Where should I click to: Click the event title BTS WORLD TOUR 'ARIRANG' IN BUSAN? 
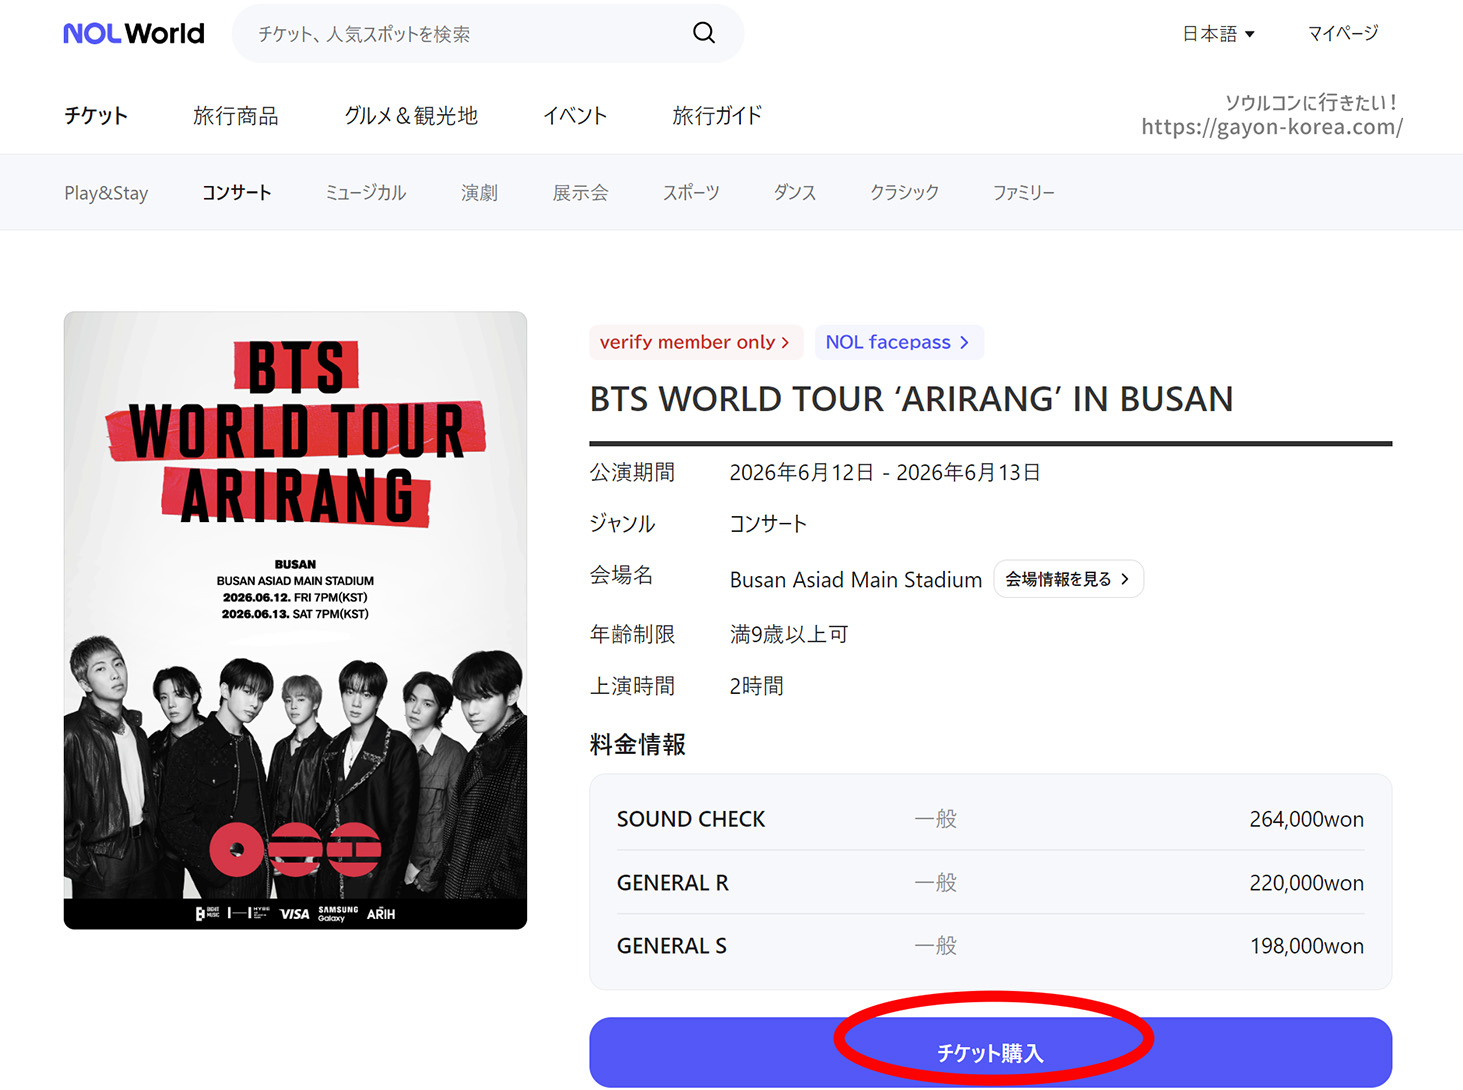coord(911,399)
